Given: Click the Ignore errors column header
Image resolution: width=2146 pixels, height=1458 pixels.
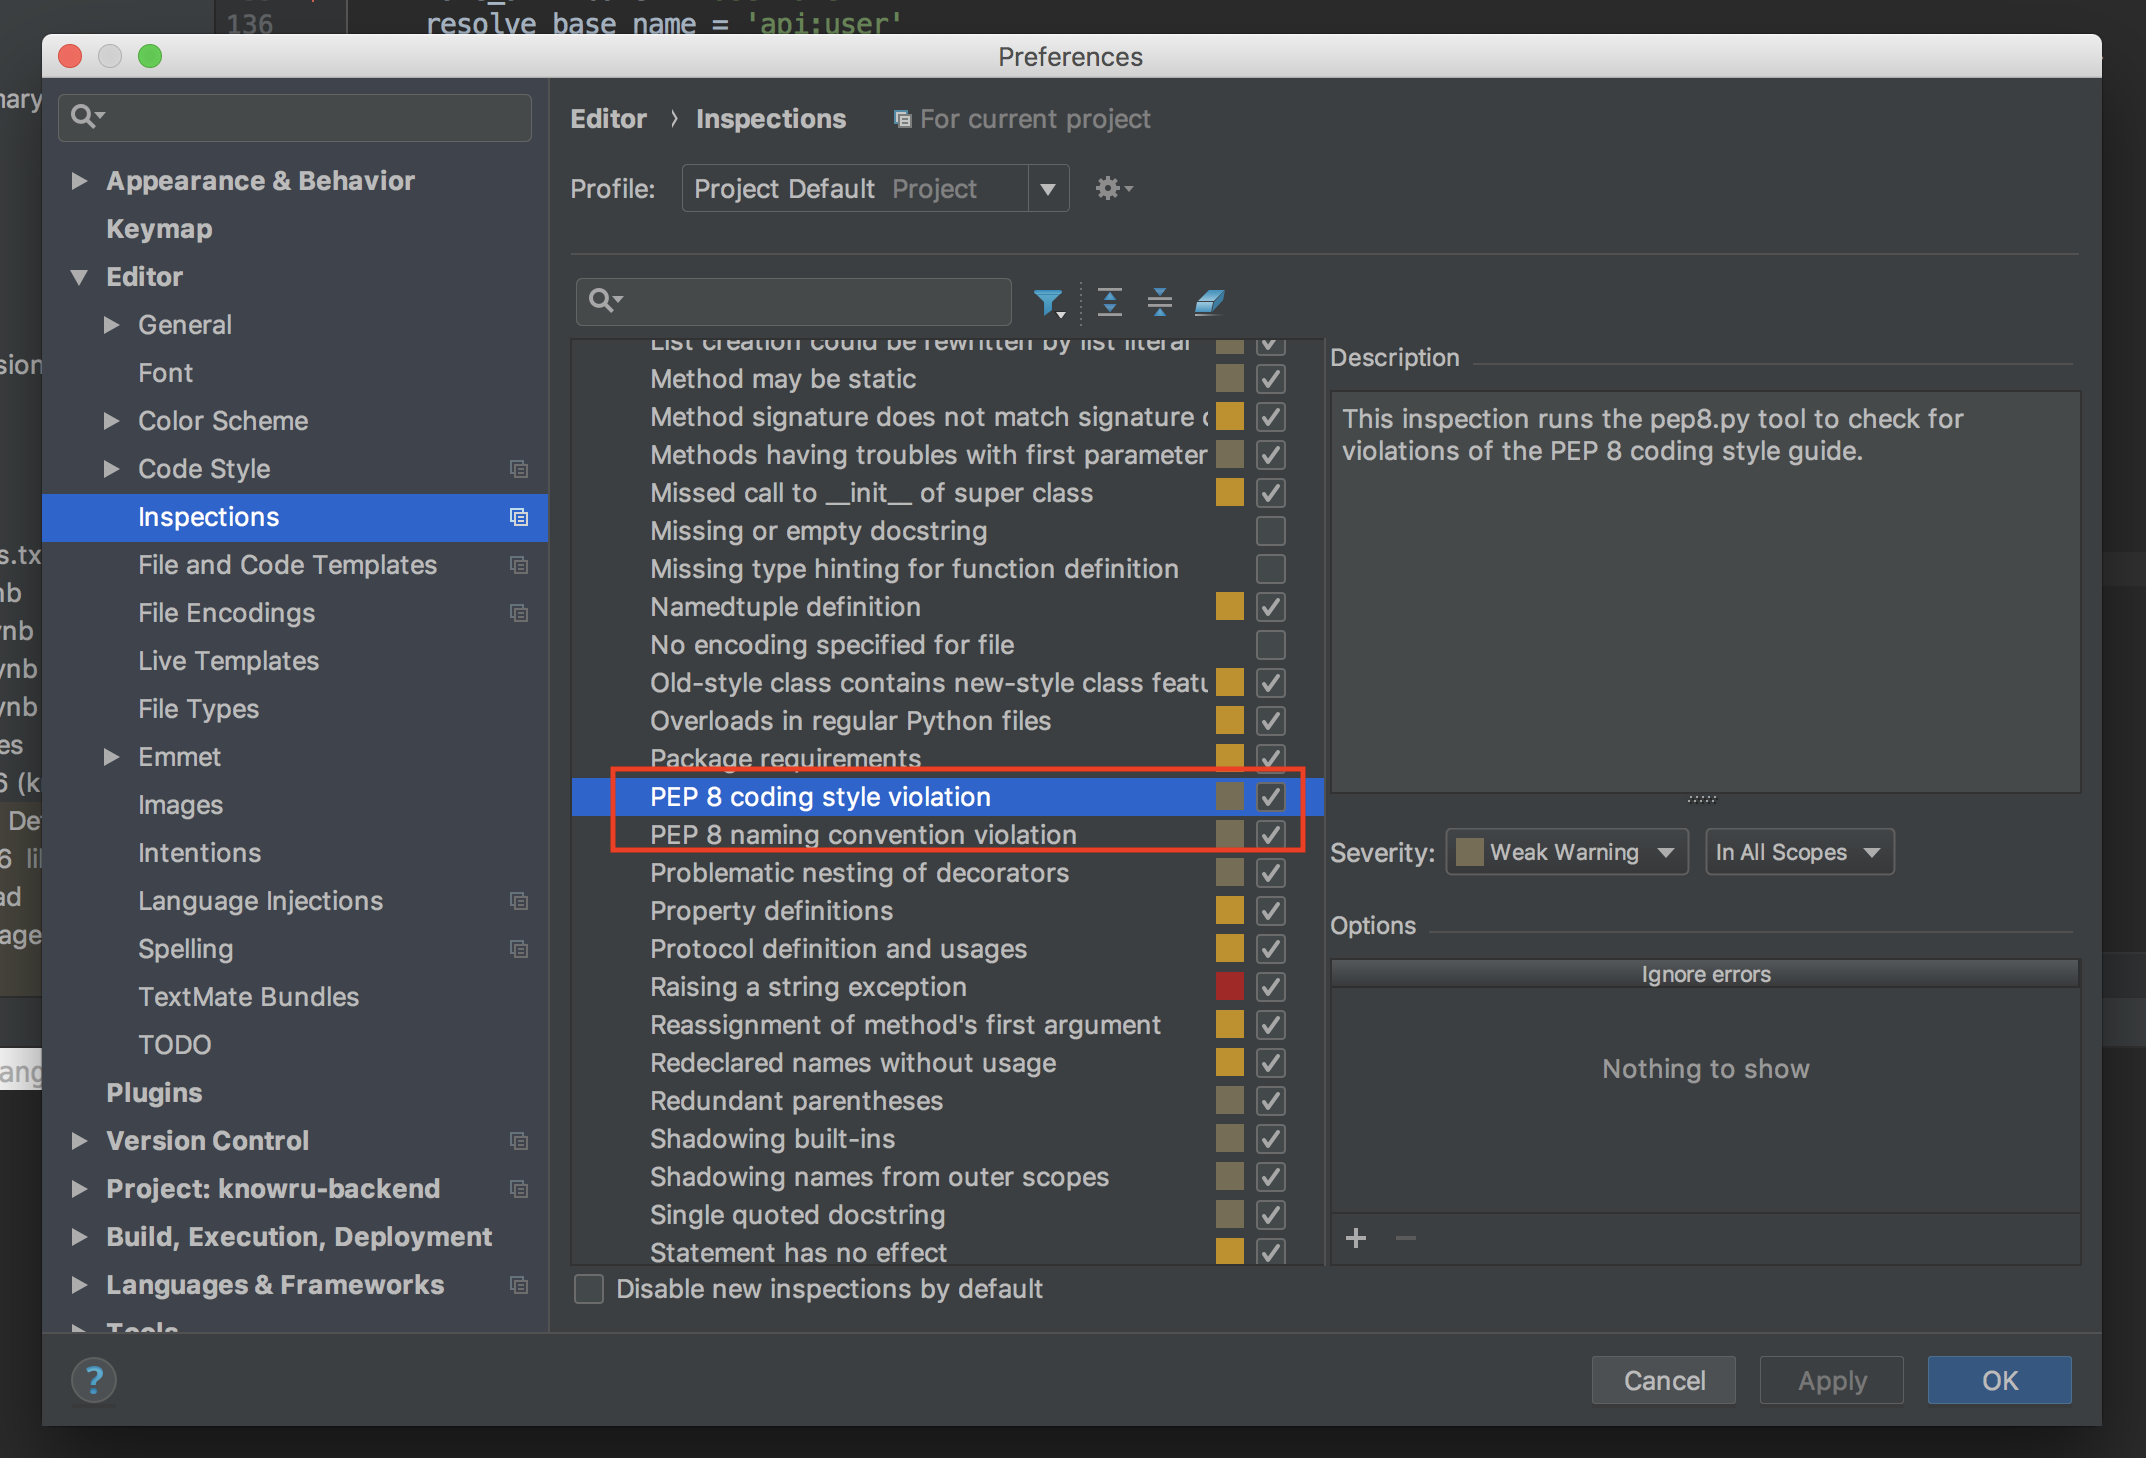Looking at the screenshot, I should click(1705, 974).
